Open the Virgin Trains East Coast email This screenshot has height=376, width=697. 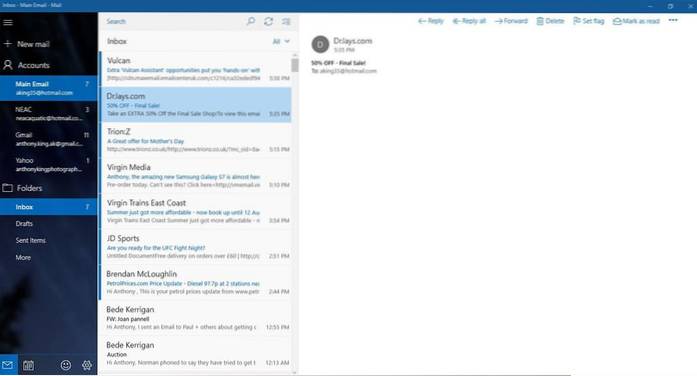tap(196, 211)
